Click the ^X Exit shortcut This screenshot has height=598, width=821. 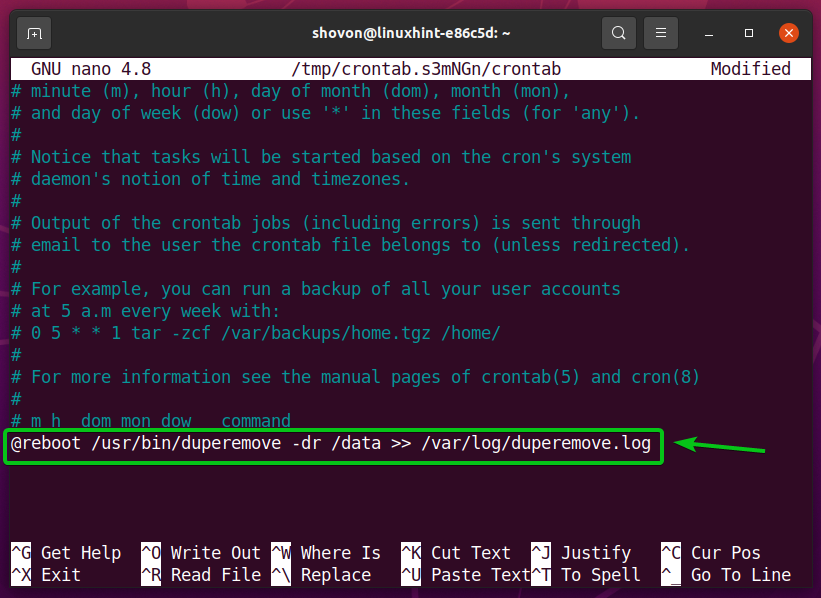[46, 575]
